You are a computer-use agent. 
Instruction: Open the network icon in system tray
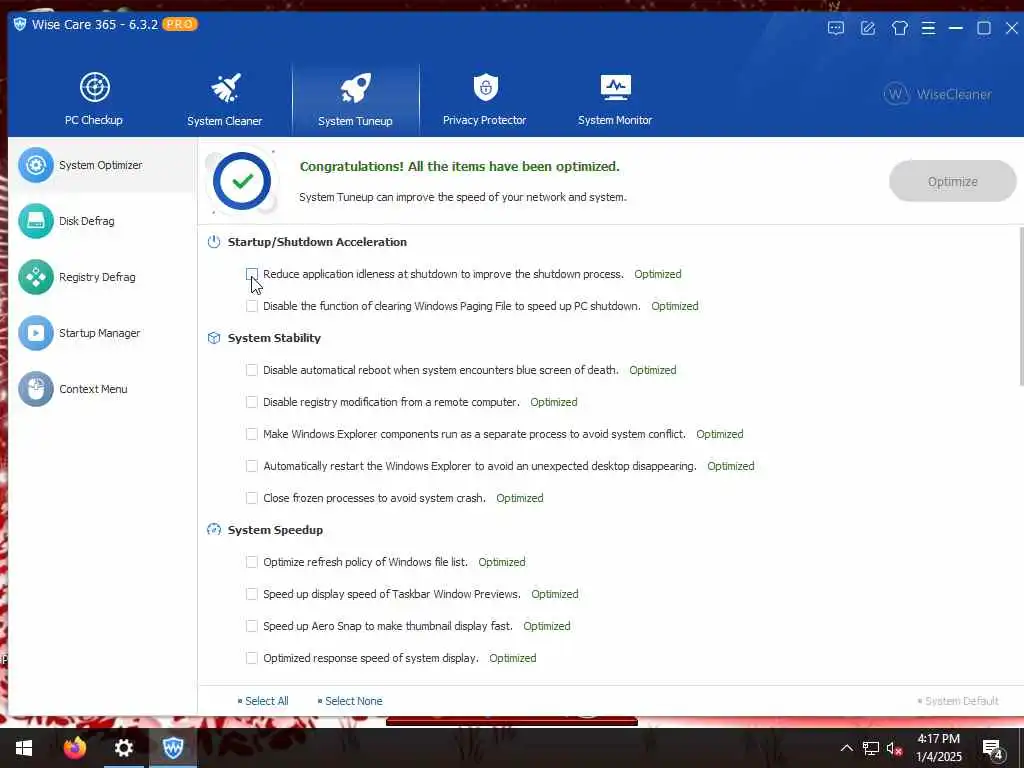871,748
